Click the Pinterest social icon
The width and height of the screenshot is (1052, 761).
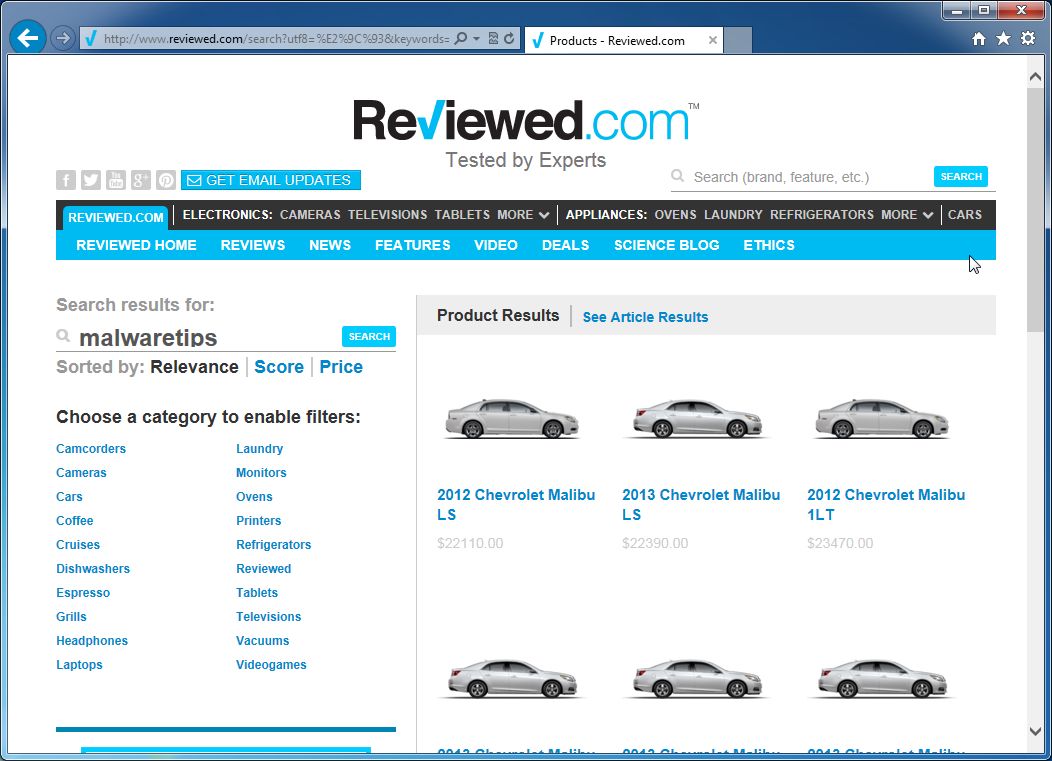[x=166, y=180]
